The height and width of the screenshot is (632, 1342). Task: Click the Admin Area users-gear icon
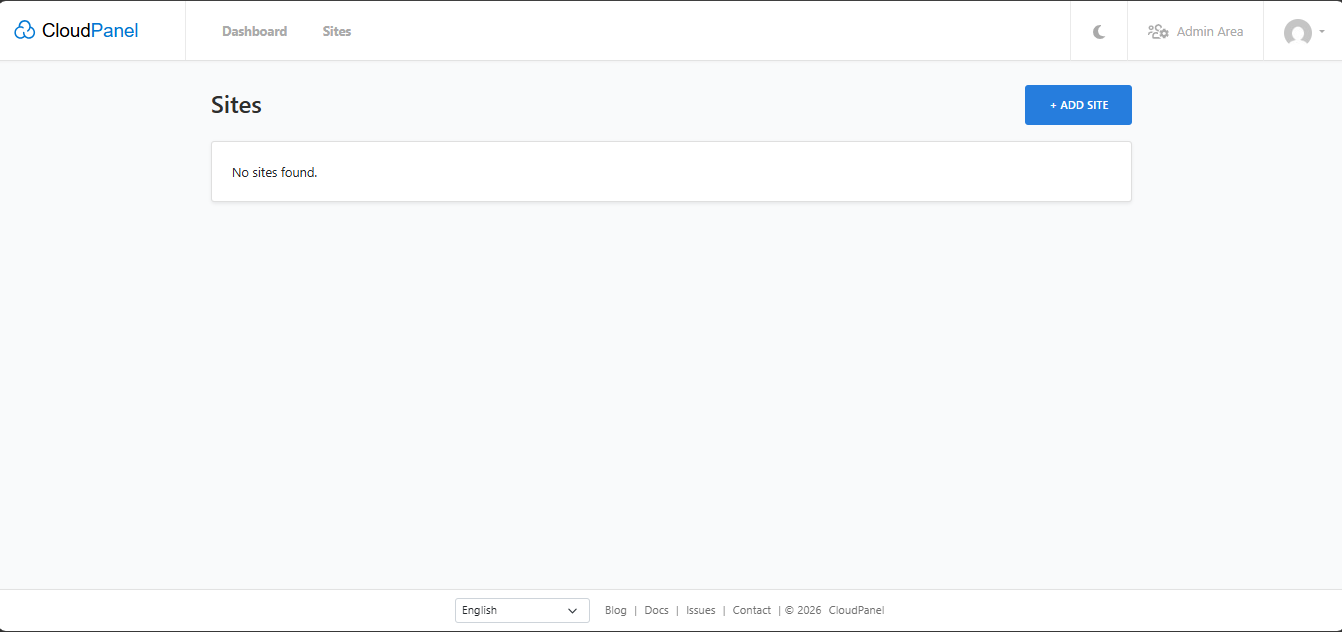pyautogui.click(x=1158, y=31)
